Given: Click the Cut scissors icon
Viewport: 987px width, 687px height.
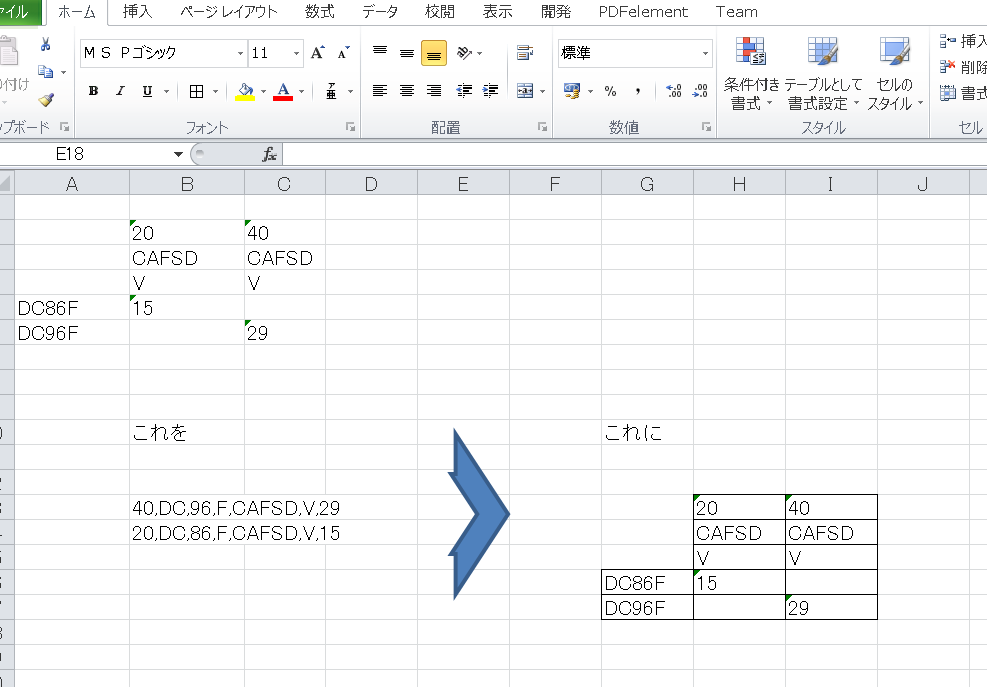Looking at the screenshot, I should point(46,44).
